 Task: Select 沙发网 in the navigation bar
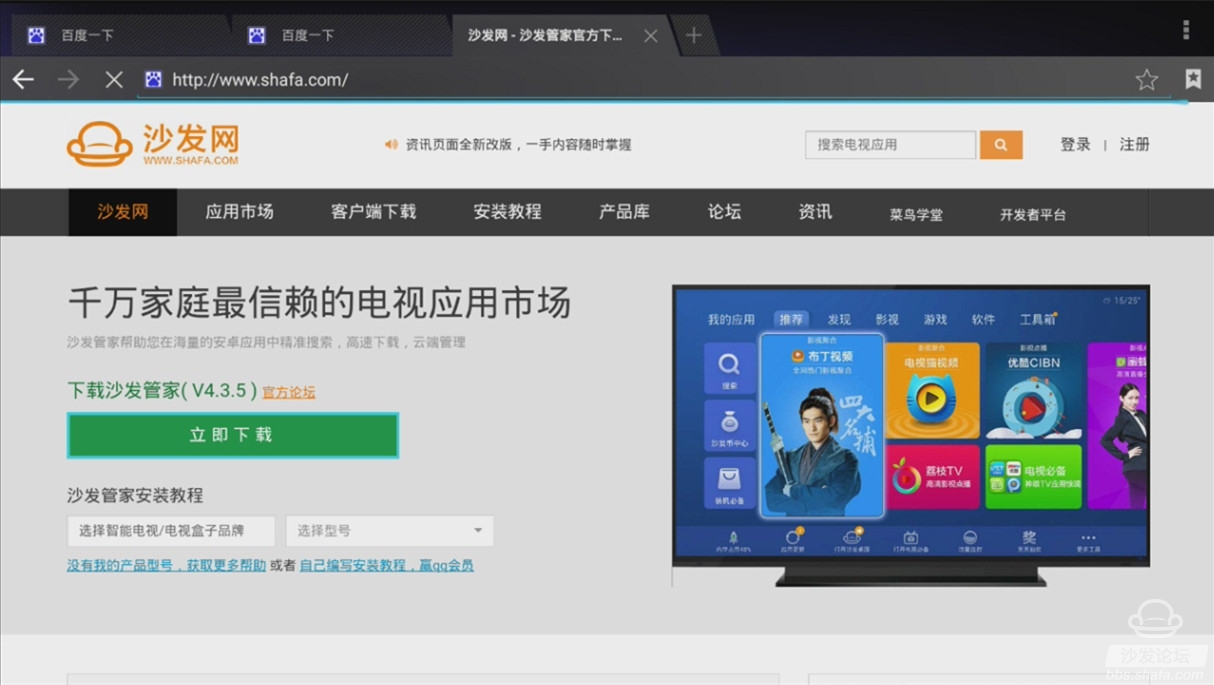123,212
